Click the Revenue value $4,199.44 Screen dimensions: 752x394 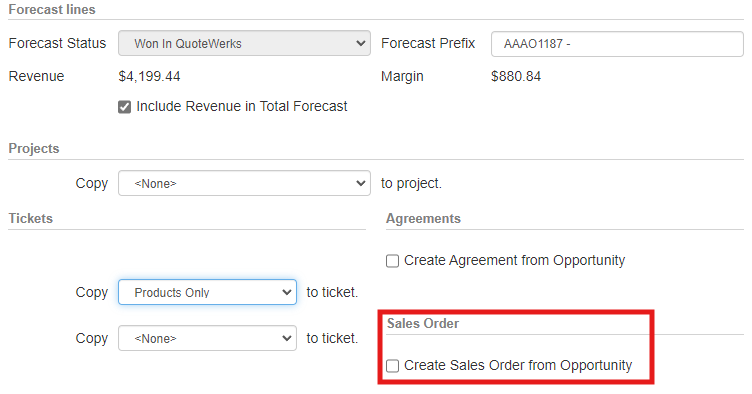click(x=149, y=76)
